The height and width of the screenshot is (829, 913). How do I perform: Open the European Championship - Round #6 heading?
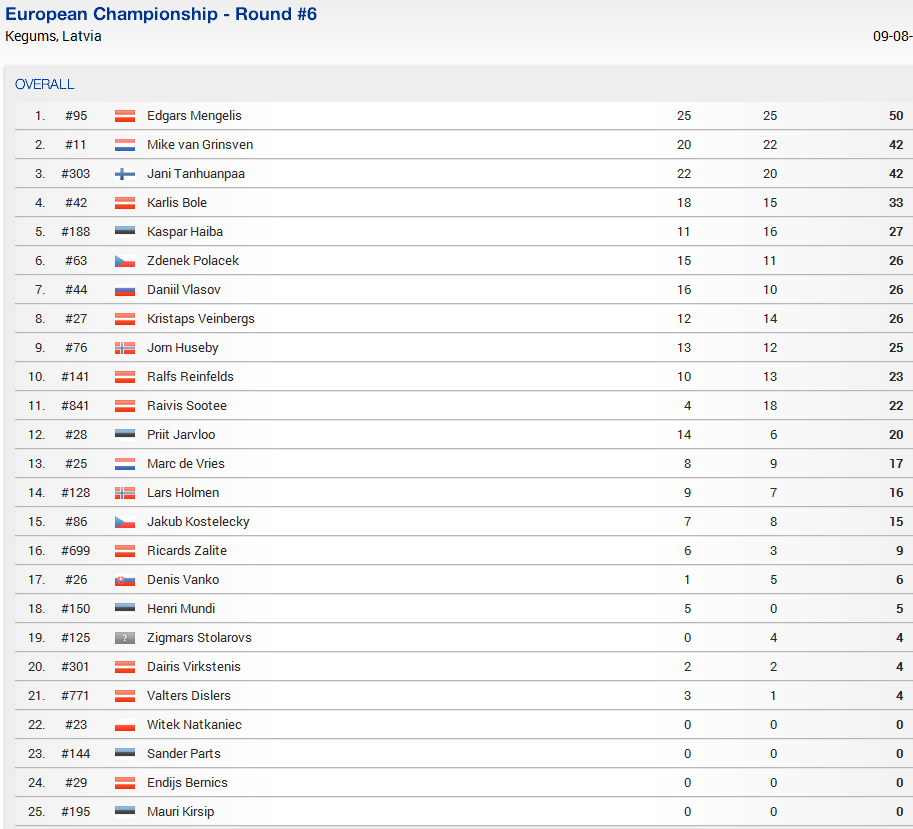pyautogui.click(x=161, y=15)
